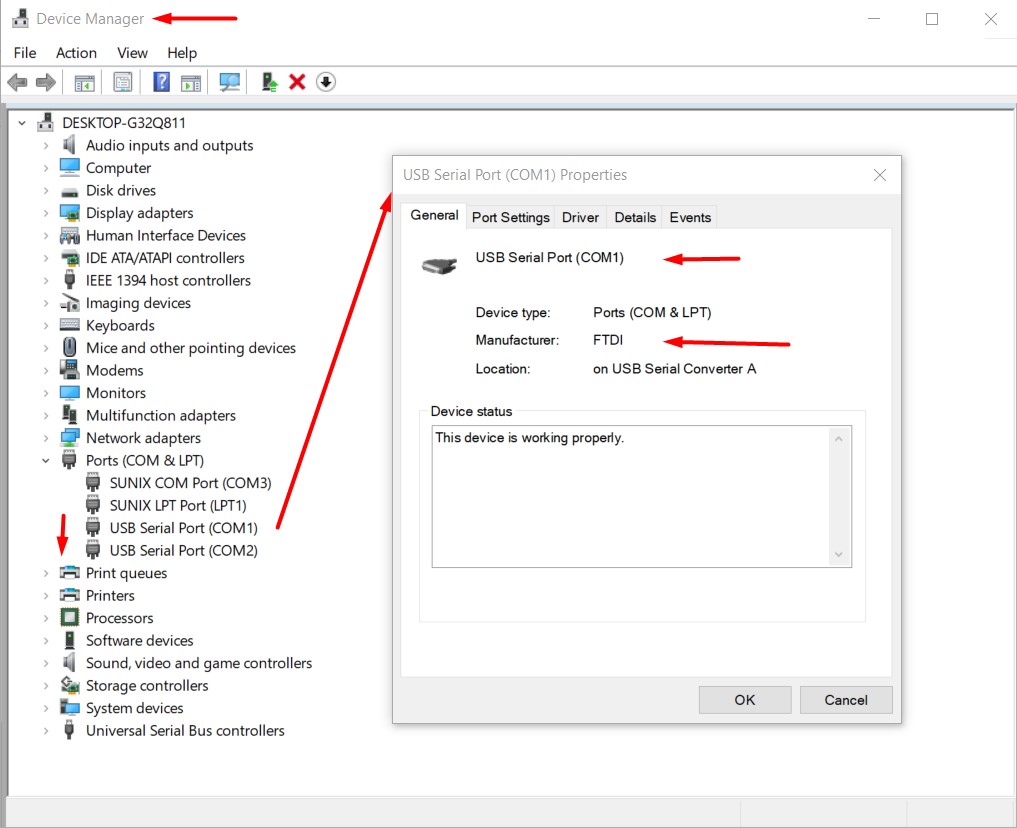Select USB Serial Port (COM1) in tree
1017x828 pixels.
(x=184, y=528)
